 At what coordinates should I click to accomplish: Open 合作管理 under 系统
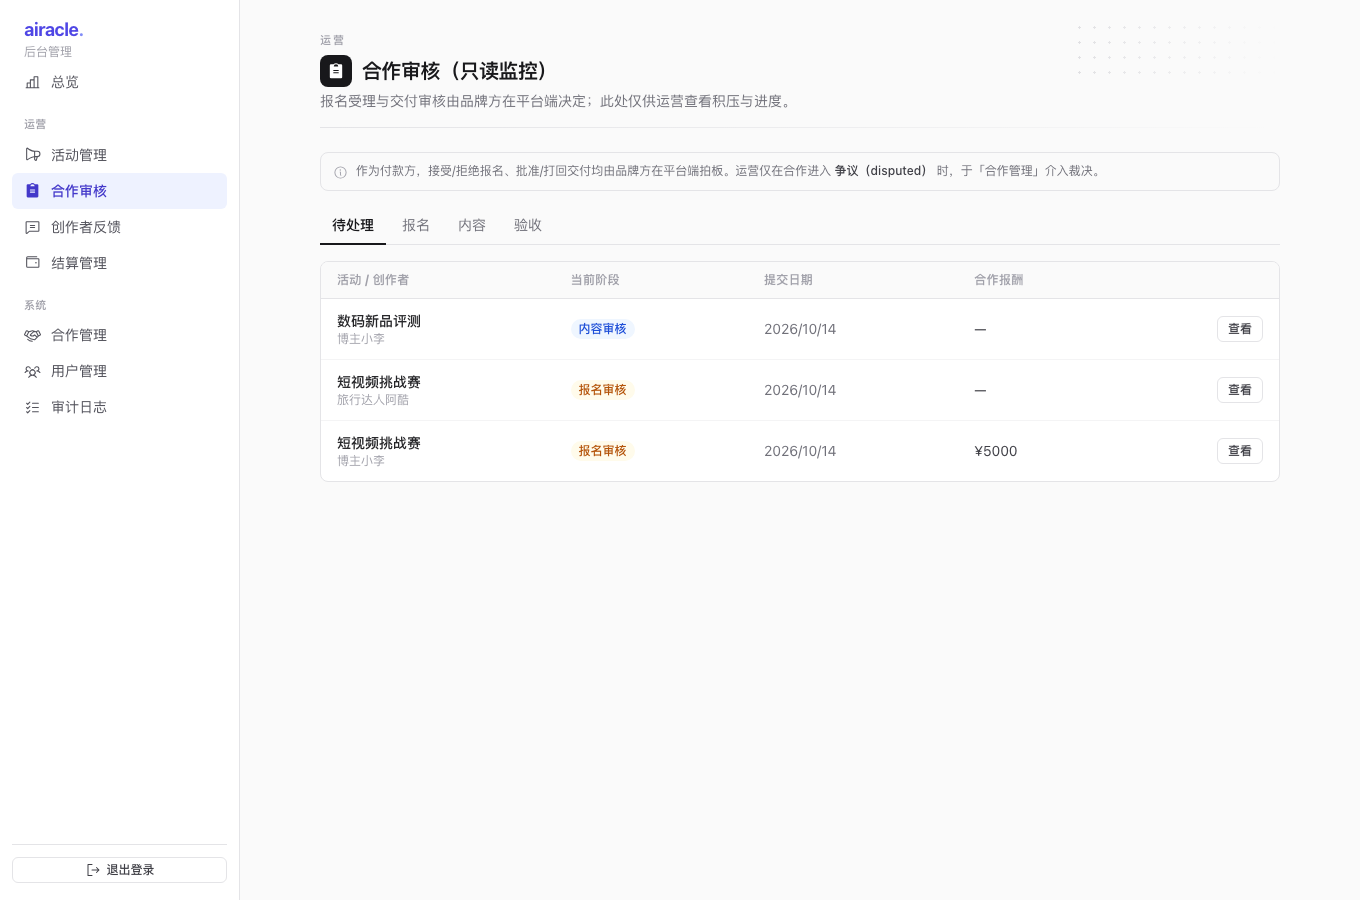(119, 335)
